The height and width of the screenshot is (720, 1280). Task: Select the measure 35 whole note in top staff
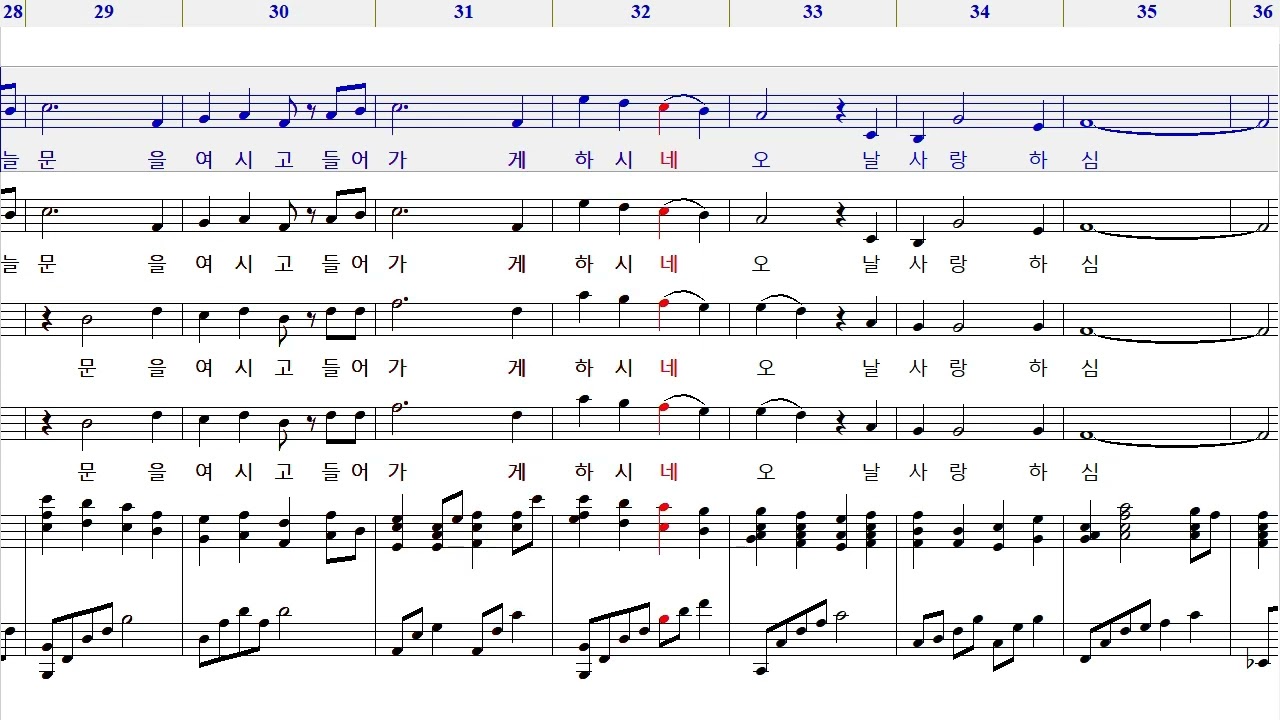[x=1087, y=124]
